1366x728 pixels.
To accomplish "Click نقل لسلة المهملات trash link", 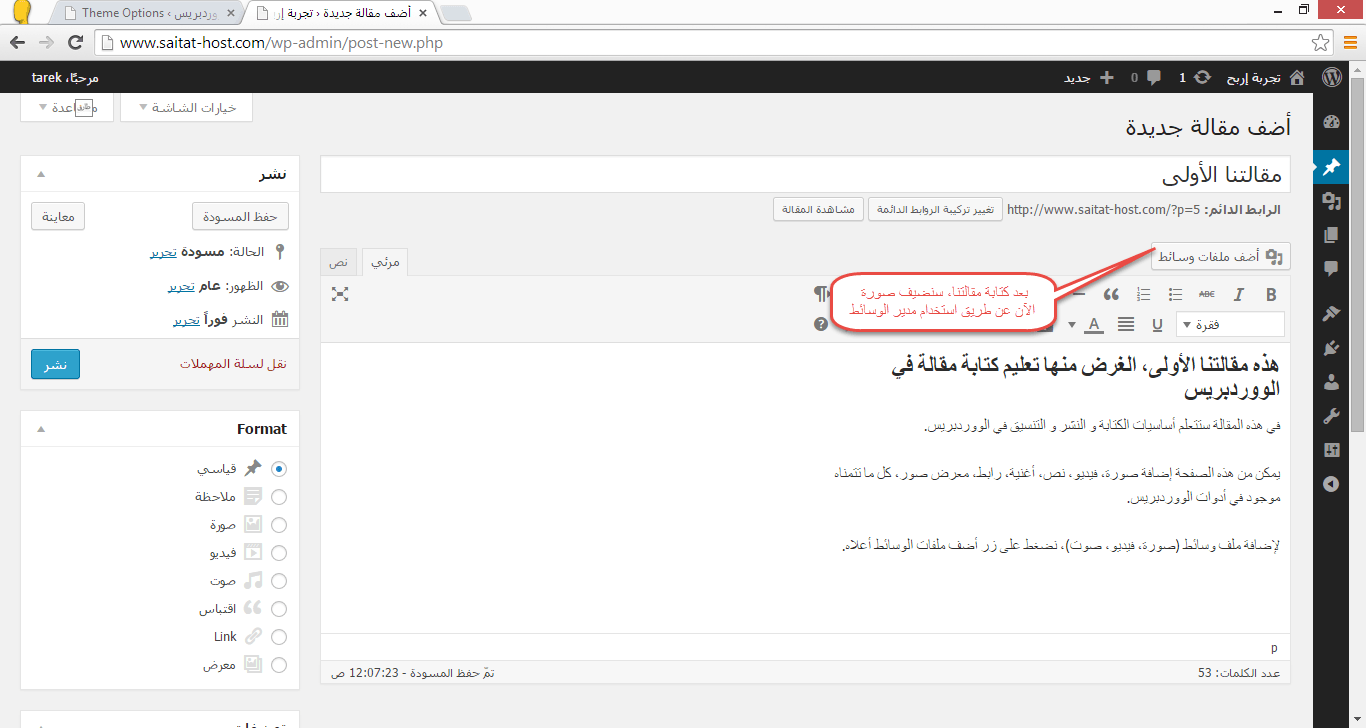I will pos(233,364).
